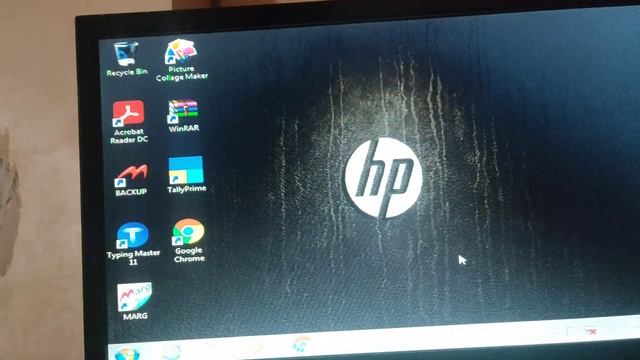The image size is (640, 360).
Task: Select the MARG desktop shortcut
Action: (x=134, y=301)
